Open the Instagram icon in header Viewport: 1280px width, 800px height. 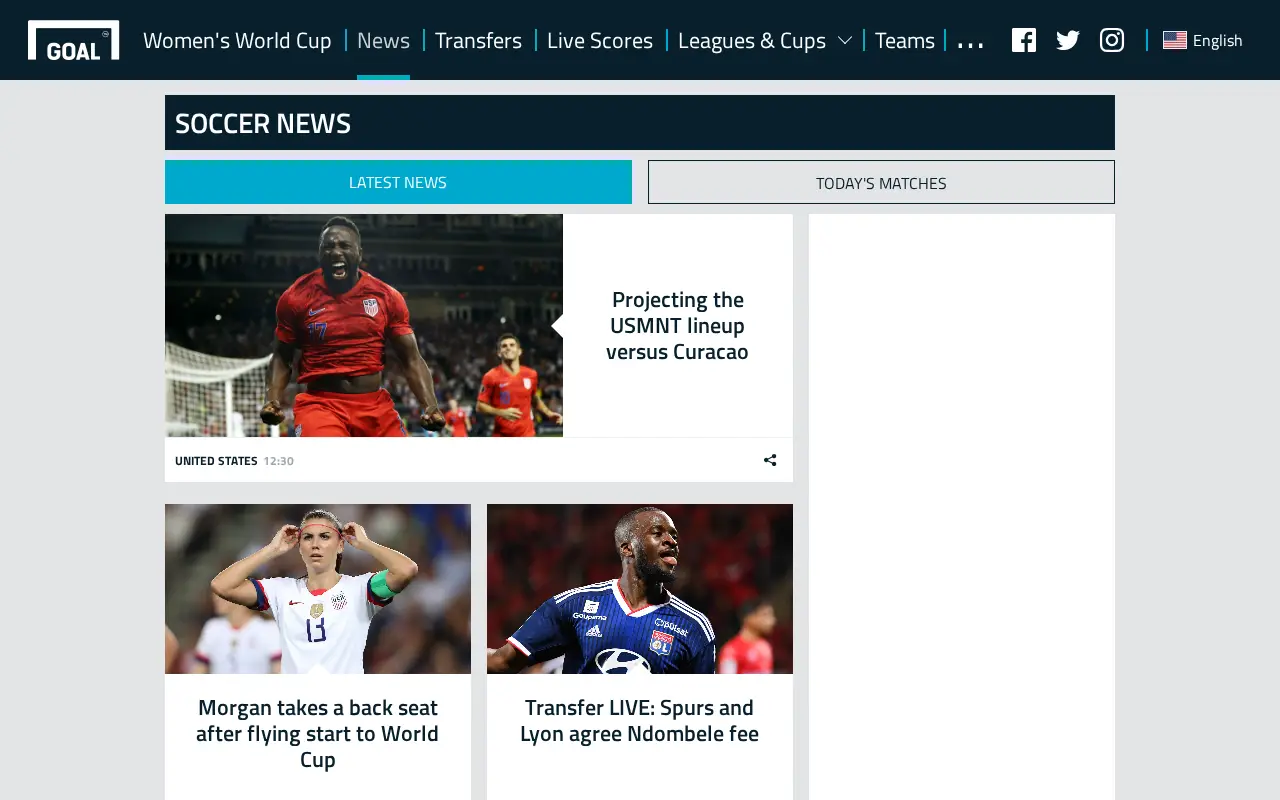(1112, 40)
